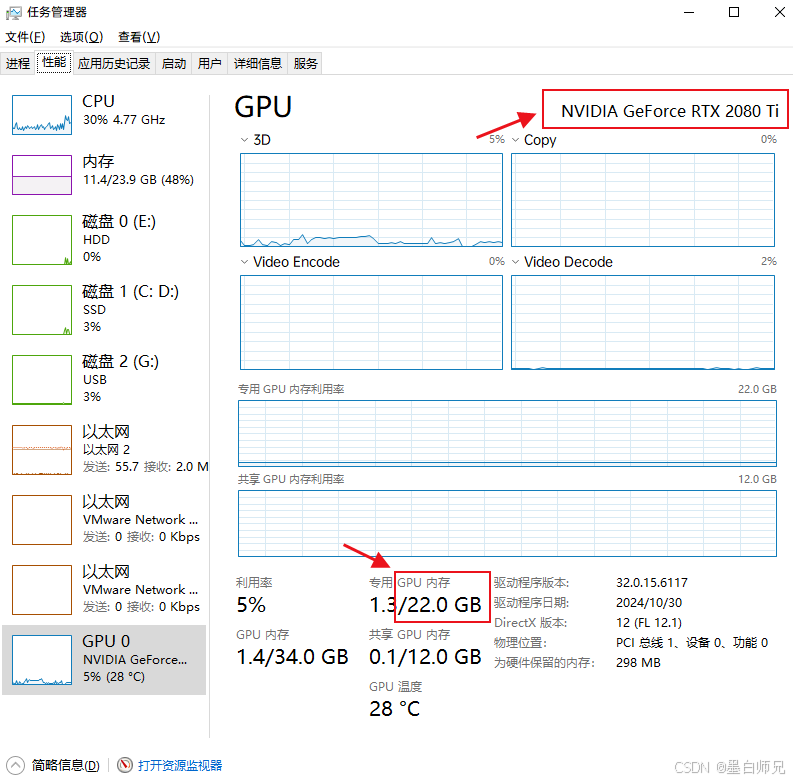Click the driver date 2024/10/30
793x781 pixels.
(x=649, y=602)
